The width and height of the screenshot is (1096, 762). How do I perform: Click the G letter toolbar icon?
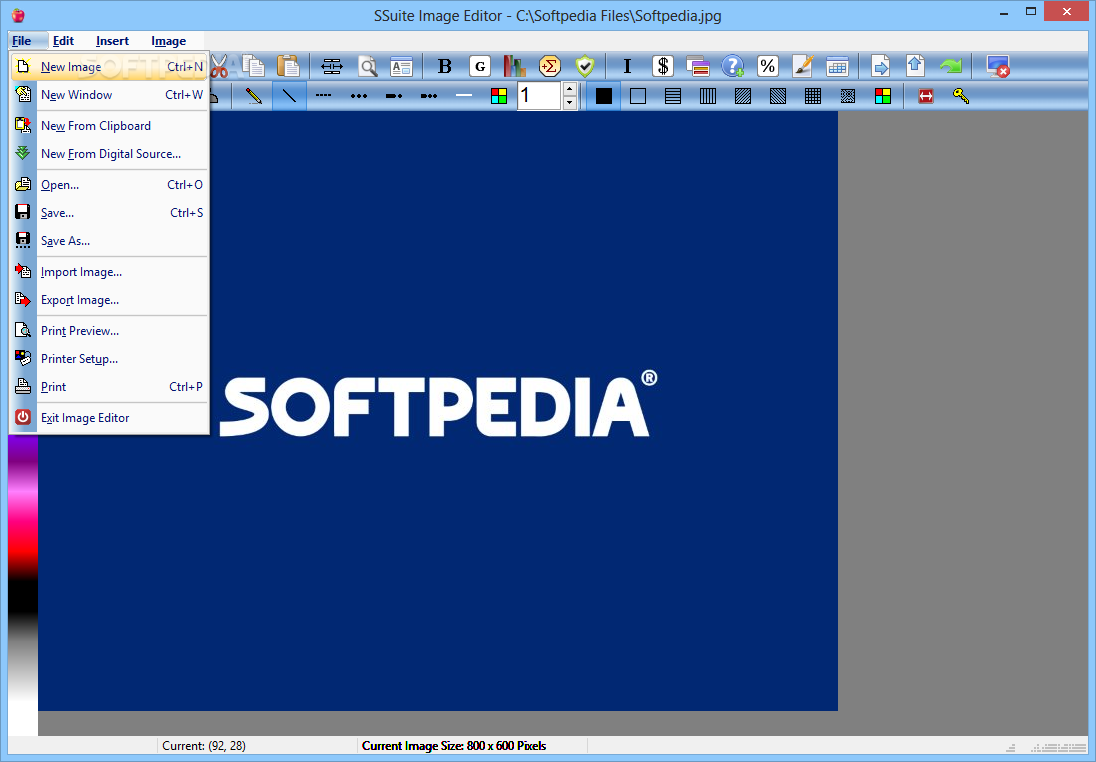(480, 66)
